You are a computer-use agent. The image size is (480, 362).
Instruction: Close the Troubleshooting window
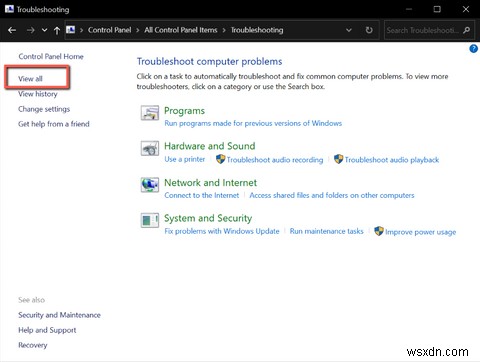coord(466,9)
